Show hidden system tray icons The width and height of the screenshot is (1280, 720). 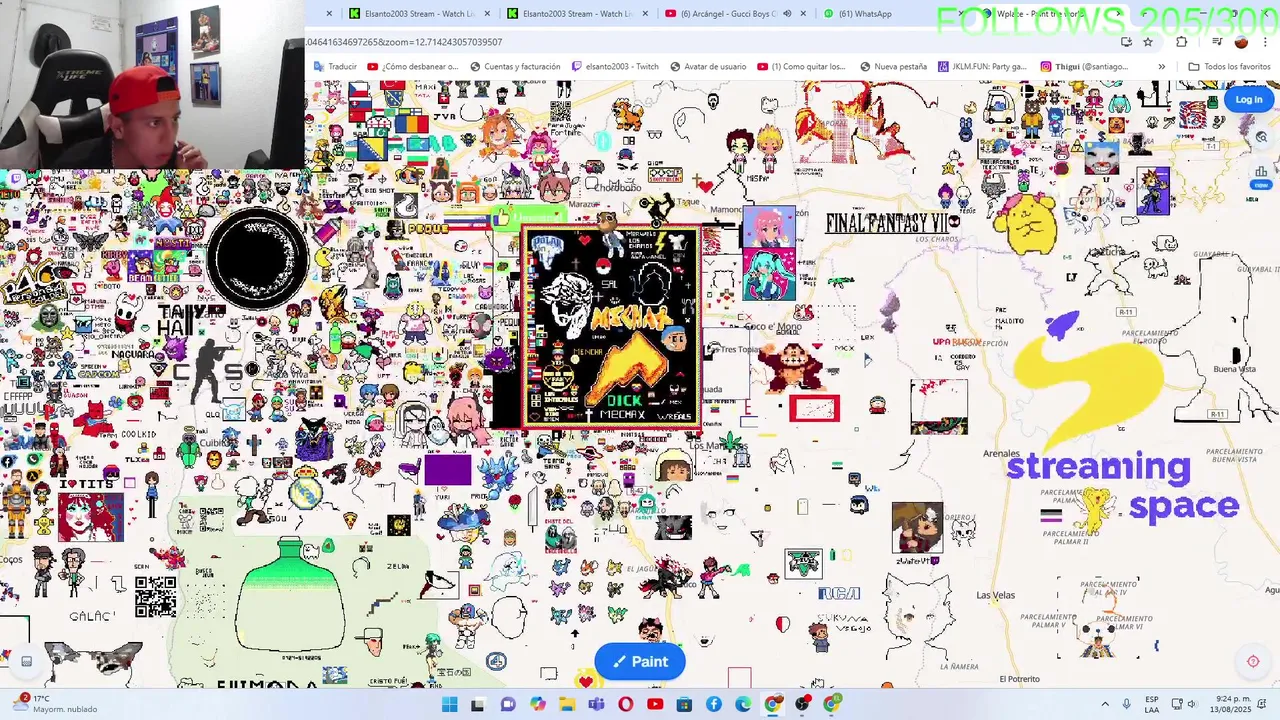point(1105,705)
